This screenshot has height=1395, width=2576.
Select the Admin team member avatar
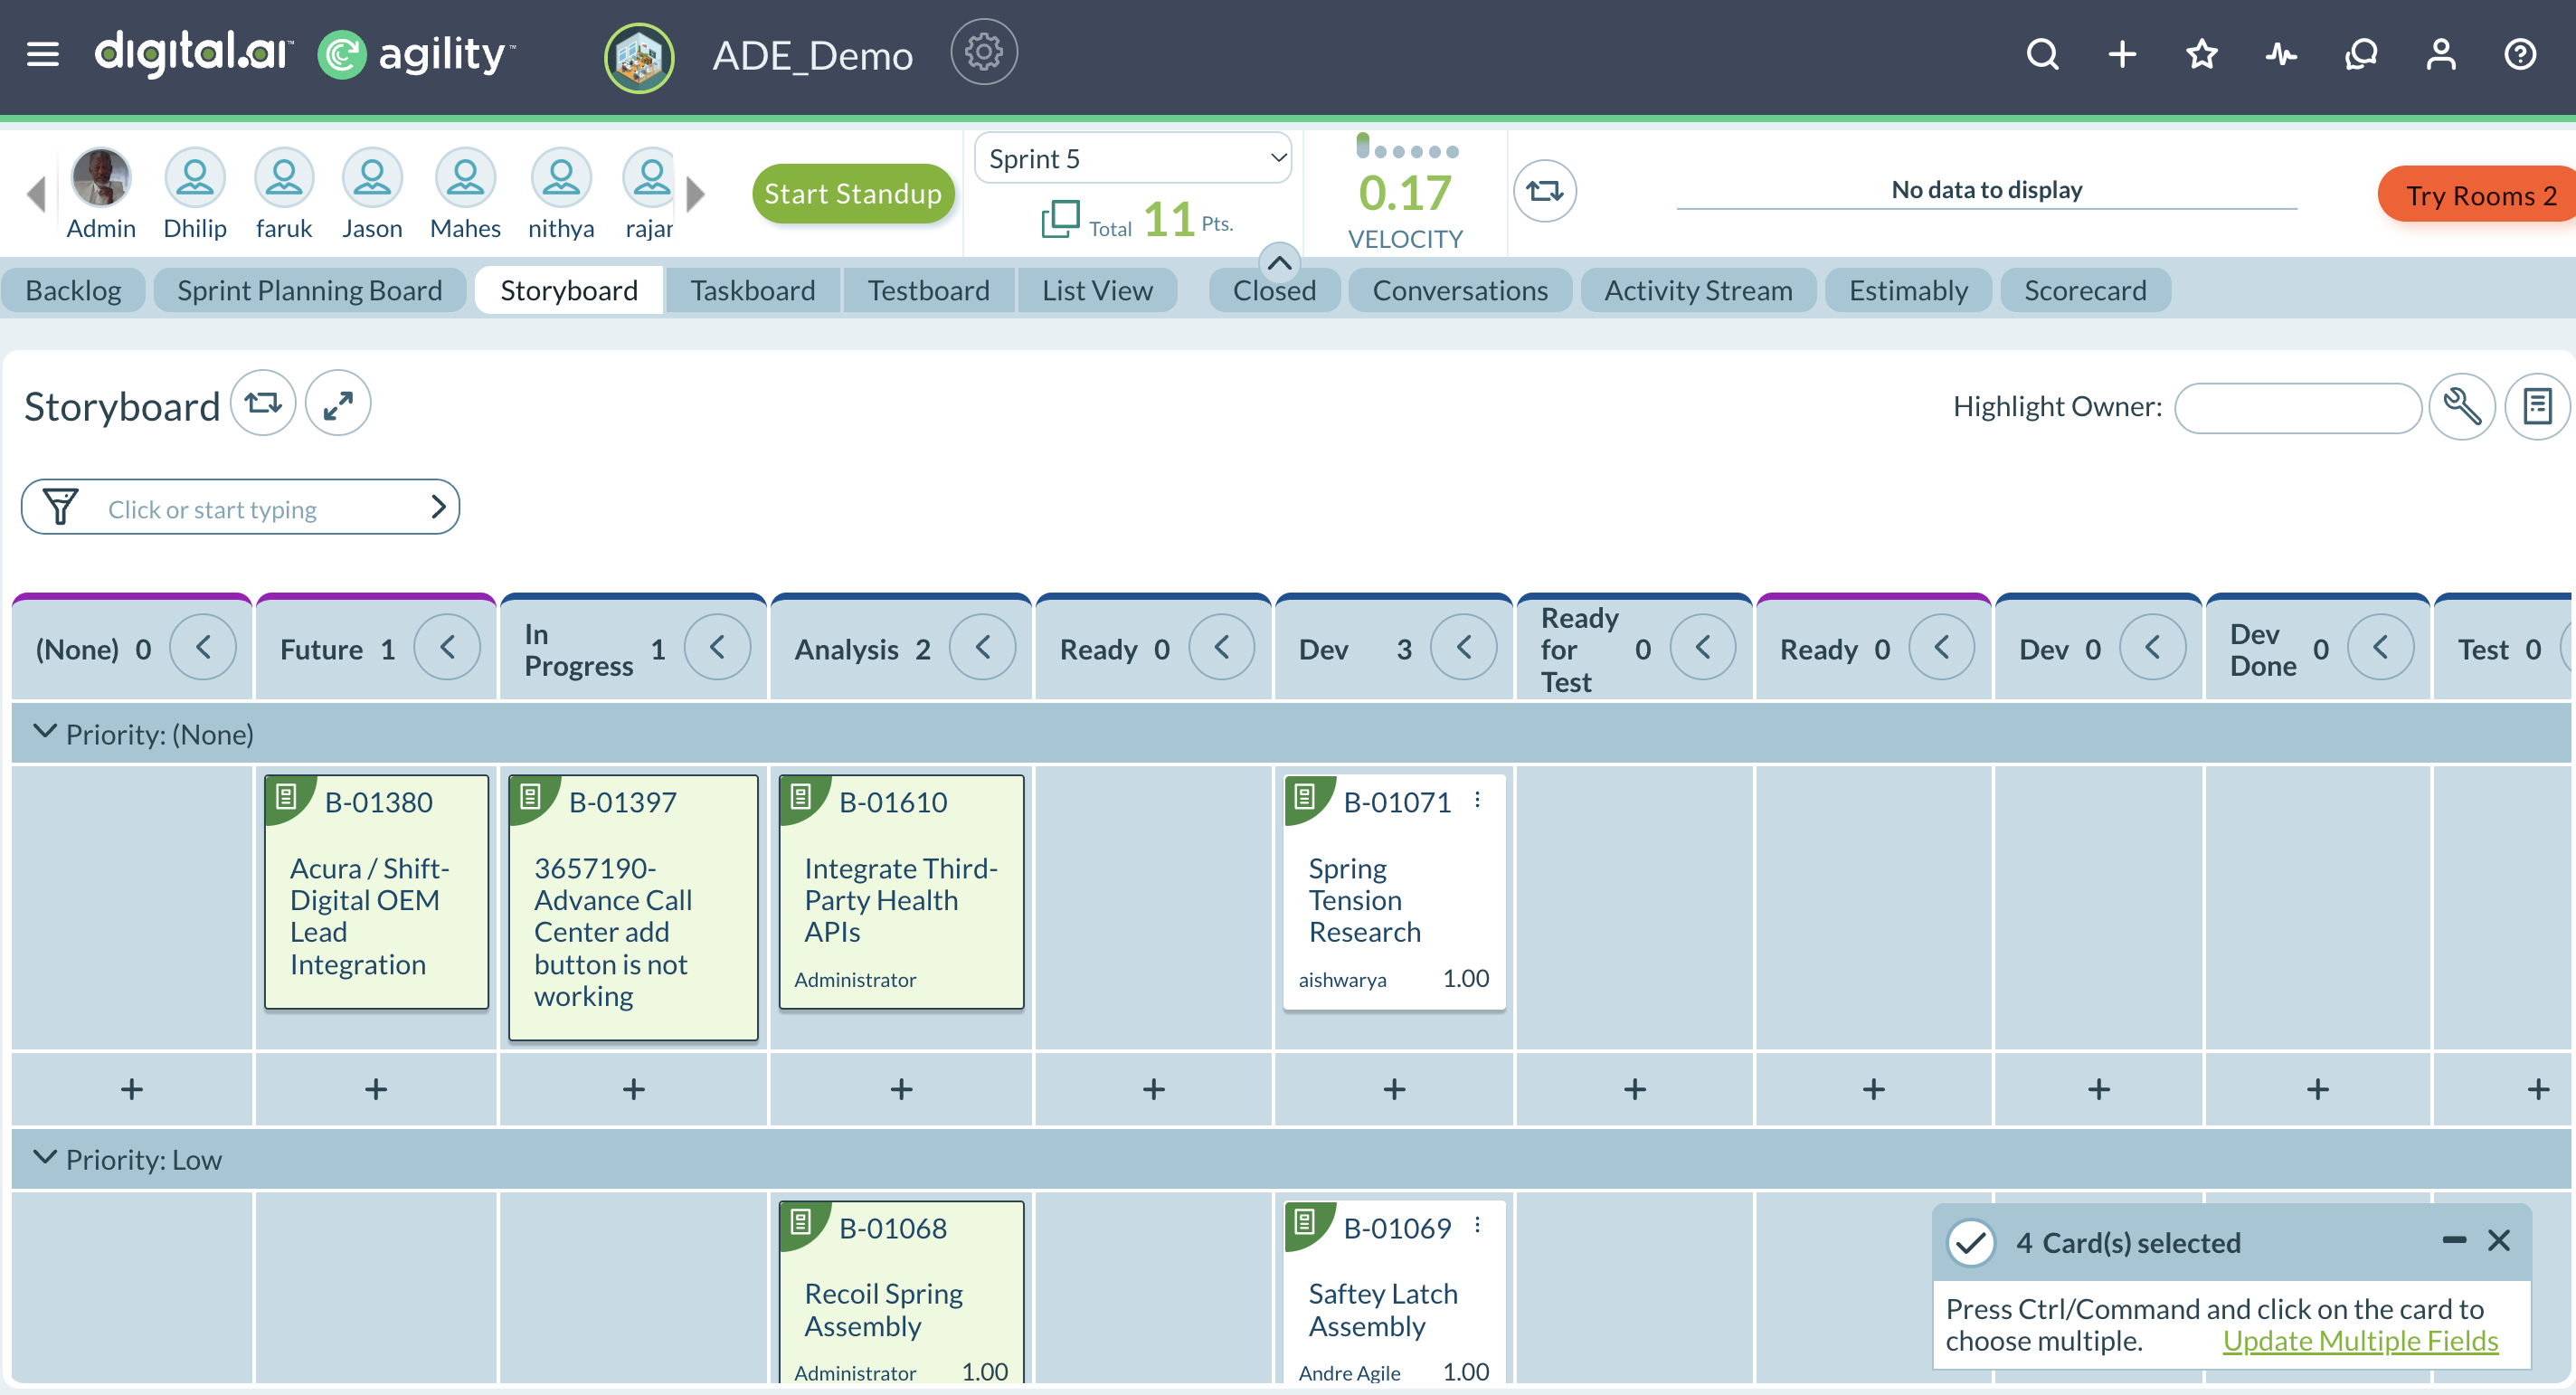[101, 178]
